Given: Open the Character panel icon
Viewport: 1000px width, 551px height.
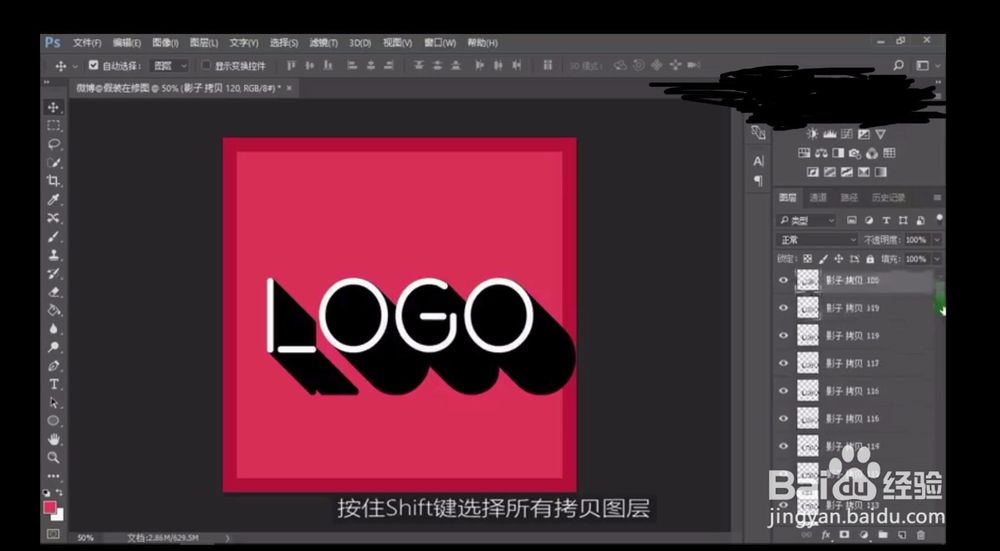Looking at the screenshot, I should pyautogui.click(x=758, y=161).
